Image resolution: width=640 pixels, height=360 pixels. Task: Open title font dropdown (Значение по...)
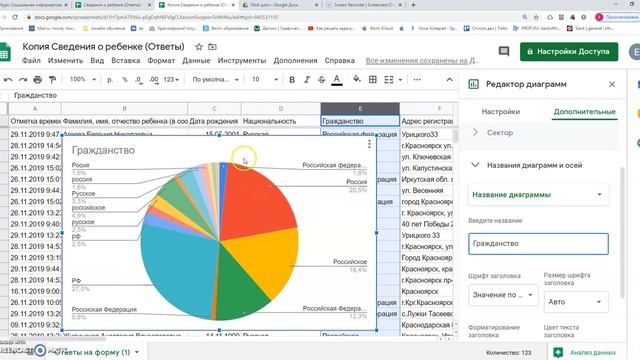click(x=503, y=294)
